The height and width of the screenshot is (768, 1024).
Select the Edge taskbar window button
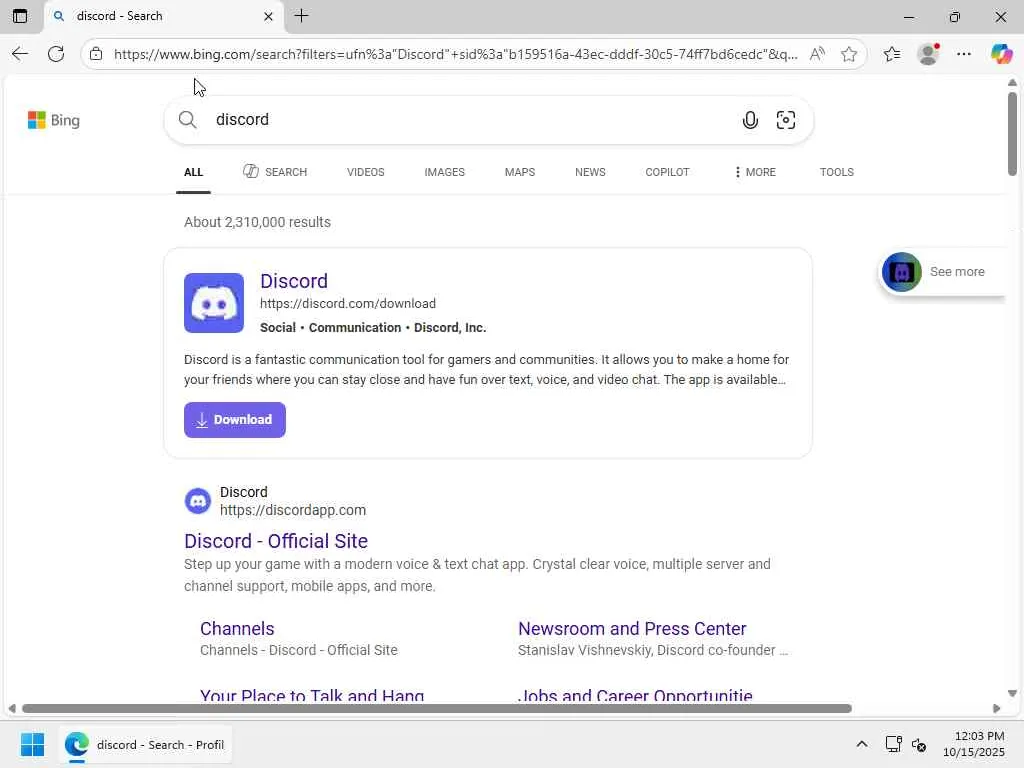[145, 744]
